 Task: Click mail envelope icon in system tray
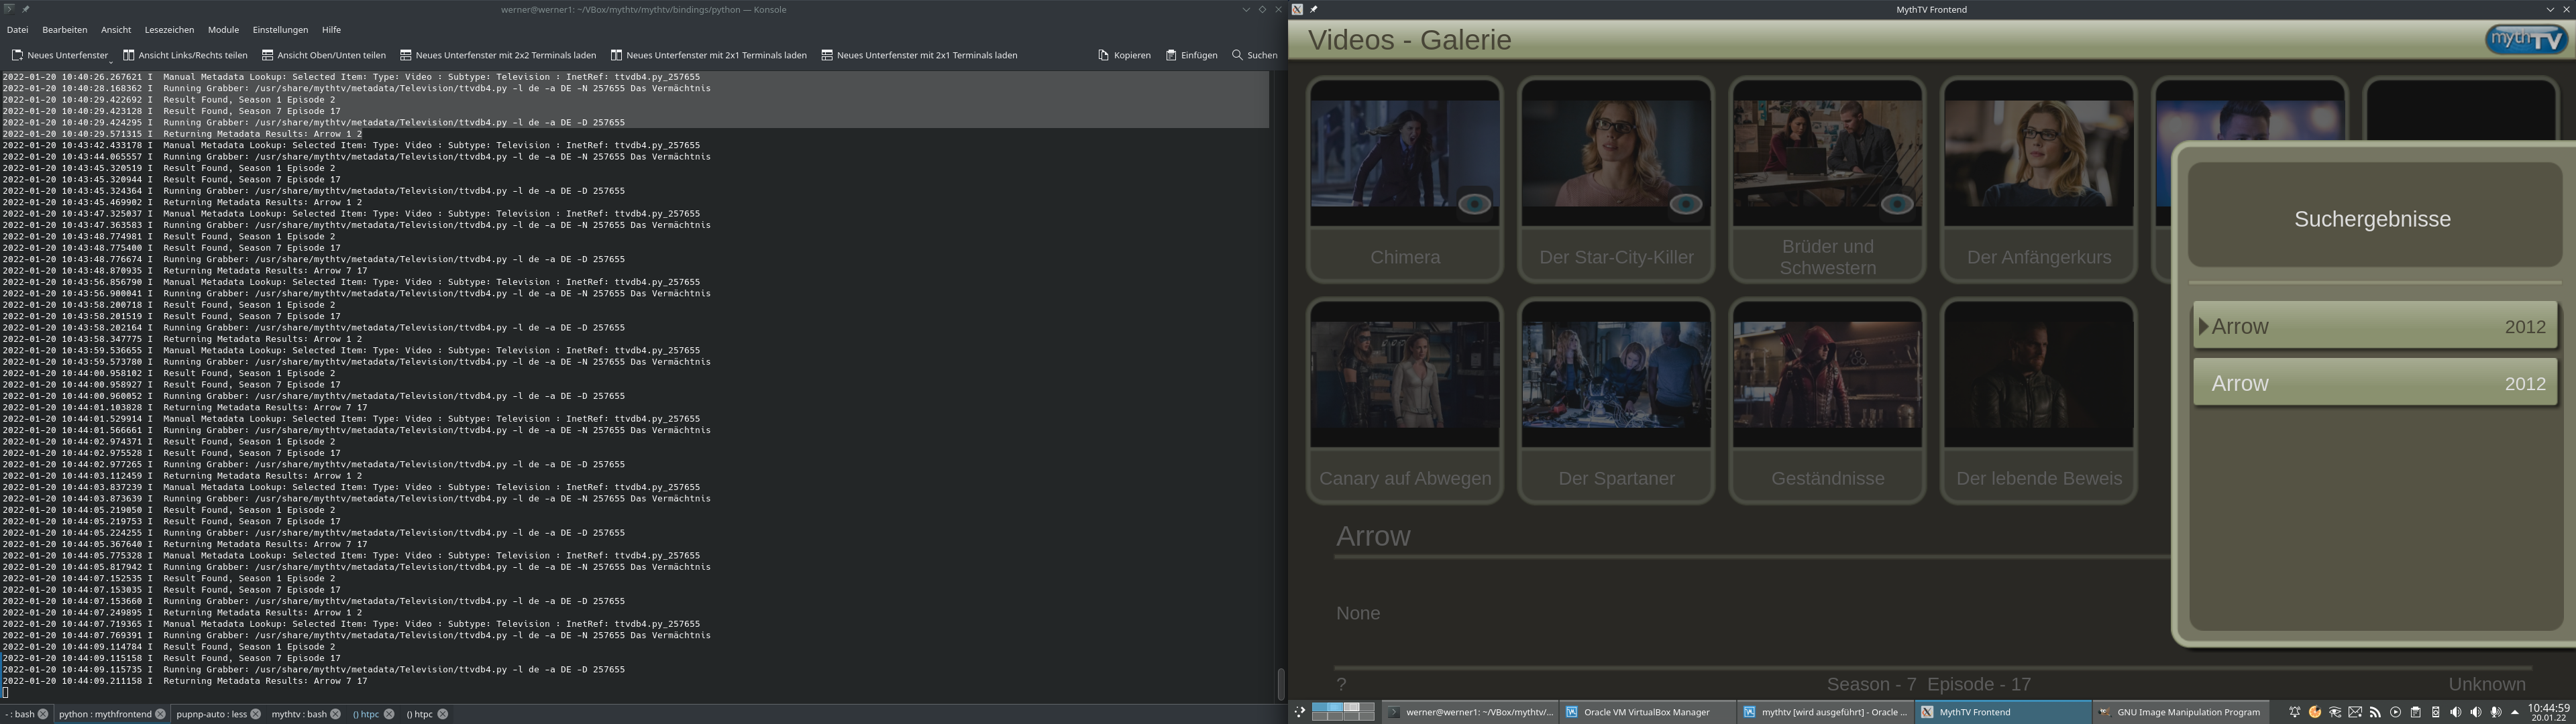pos(2355,712)
